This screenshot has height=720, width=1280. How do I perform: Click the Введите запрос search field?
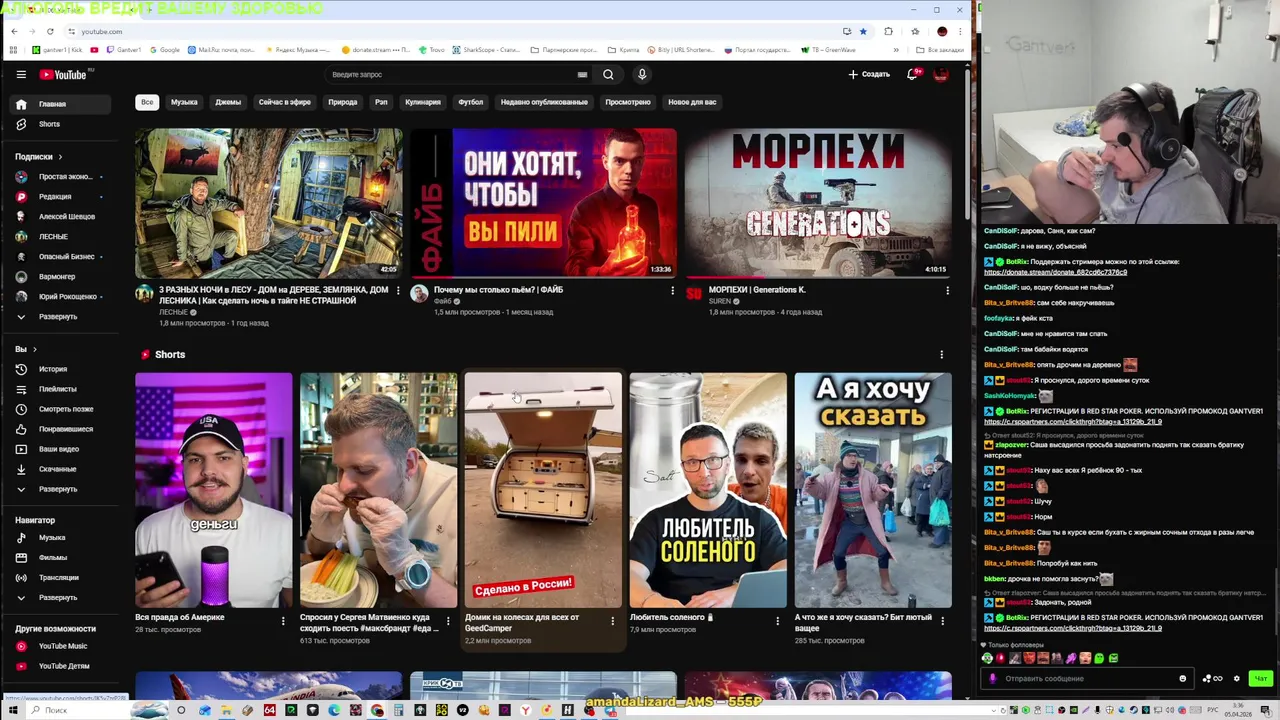(460, 74)
